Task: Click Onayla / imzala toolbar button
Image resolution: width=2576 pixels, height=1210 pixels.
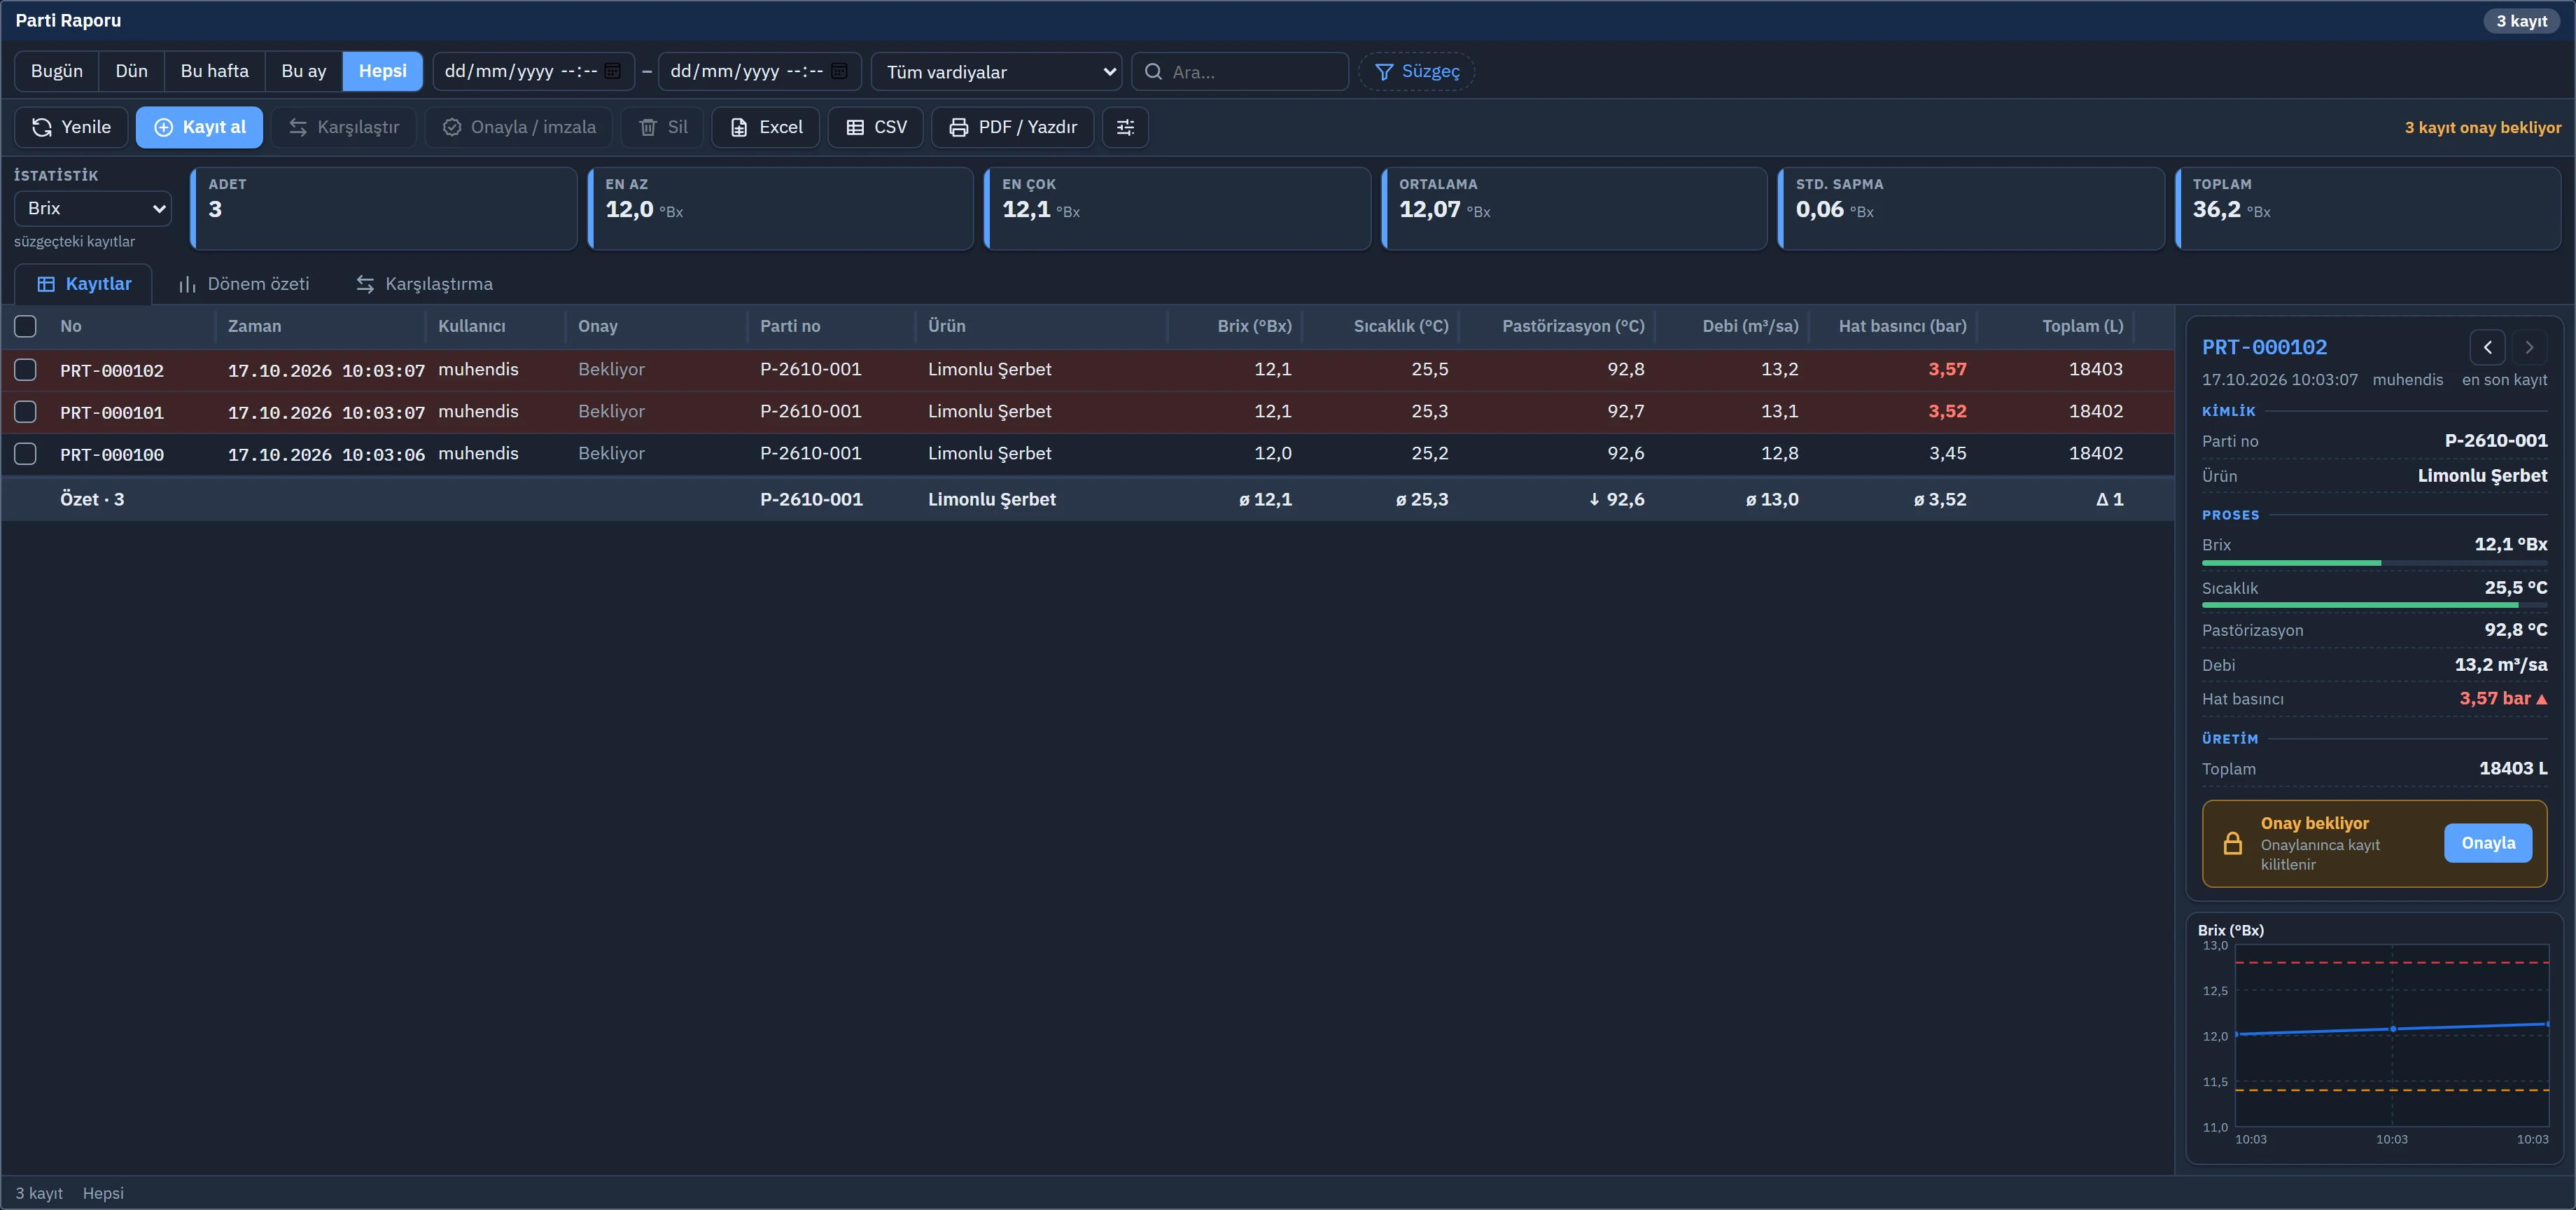Action: pyautogui.click(x=518, y=127)
